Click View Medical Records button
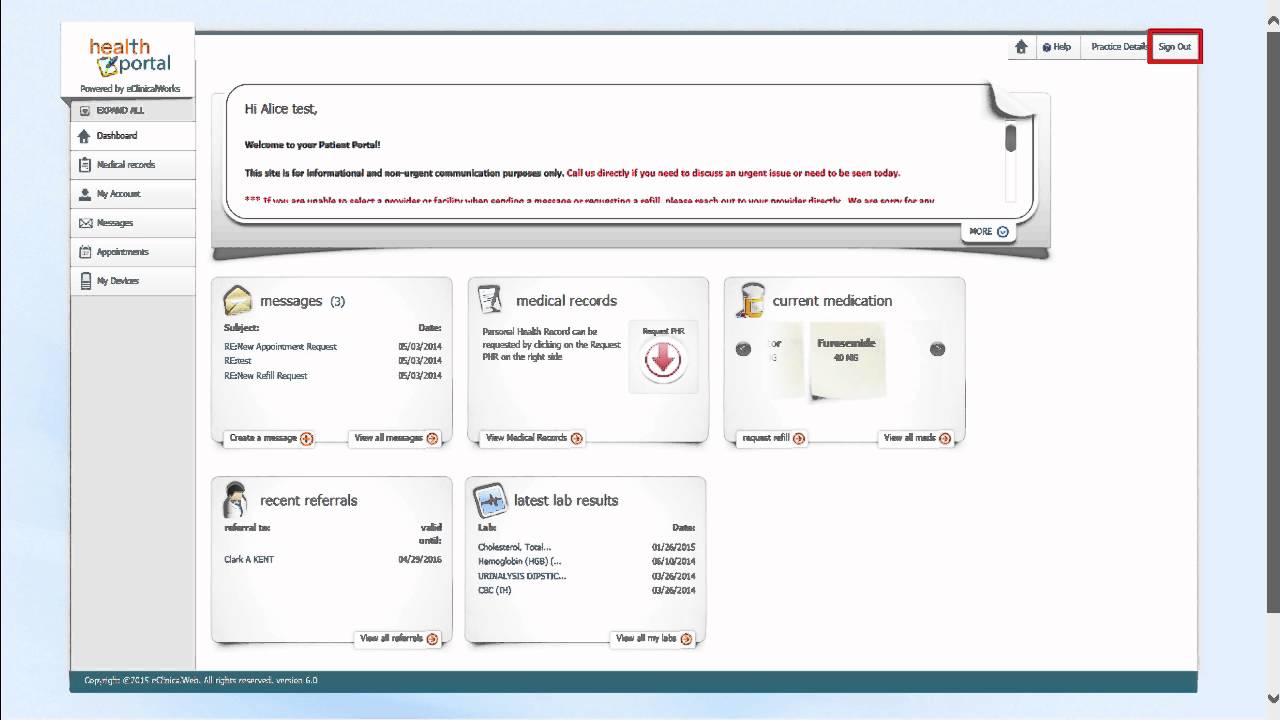 (533, 438)
